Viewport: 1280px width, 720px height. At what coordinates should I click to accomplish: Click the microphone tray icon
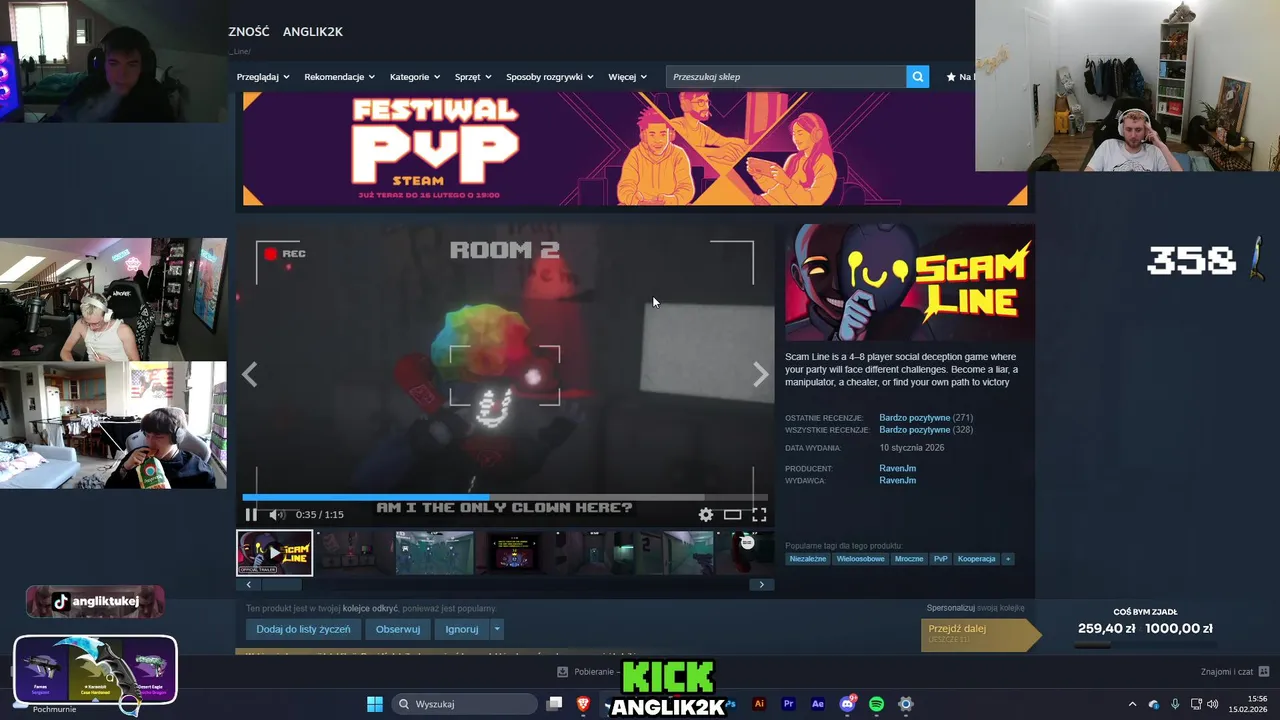point(1175,704)
